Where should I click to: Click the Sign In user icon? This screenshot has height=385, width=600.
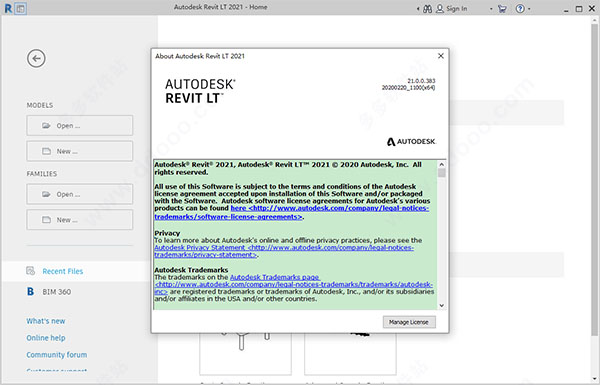tap(440, 8)
